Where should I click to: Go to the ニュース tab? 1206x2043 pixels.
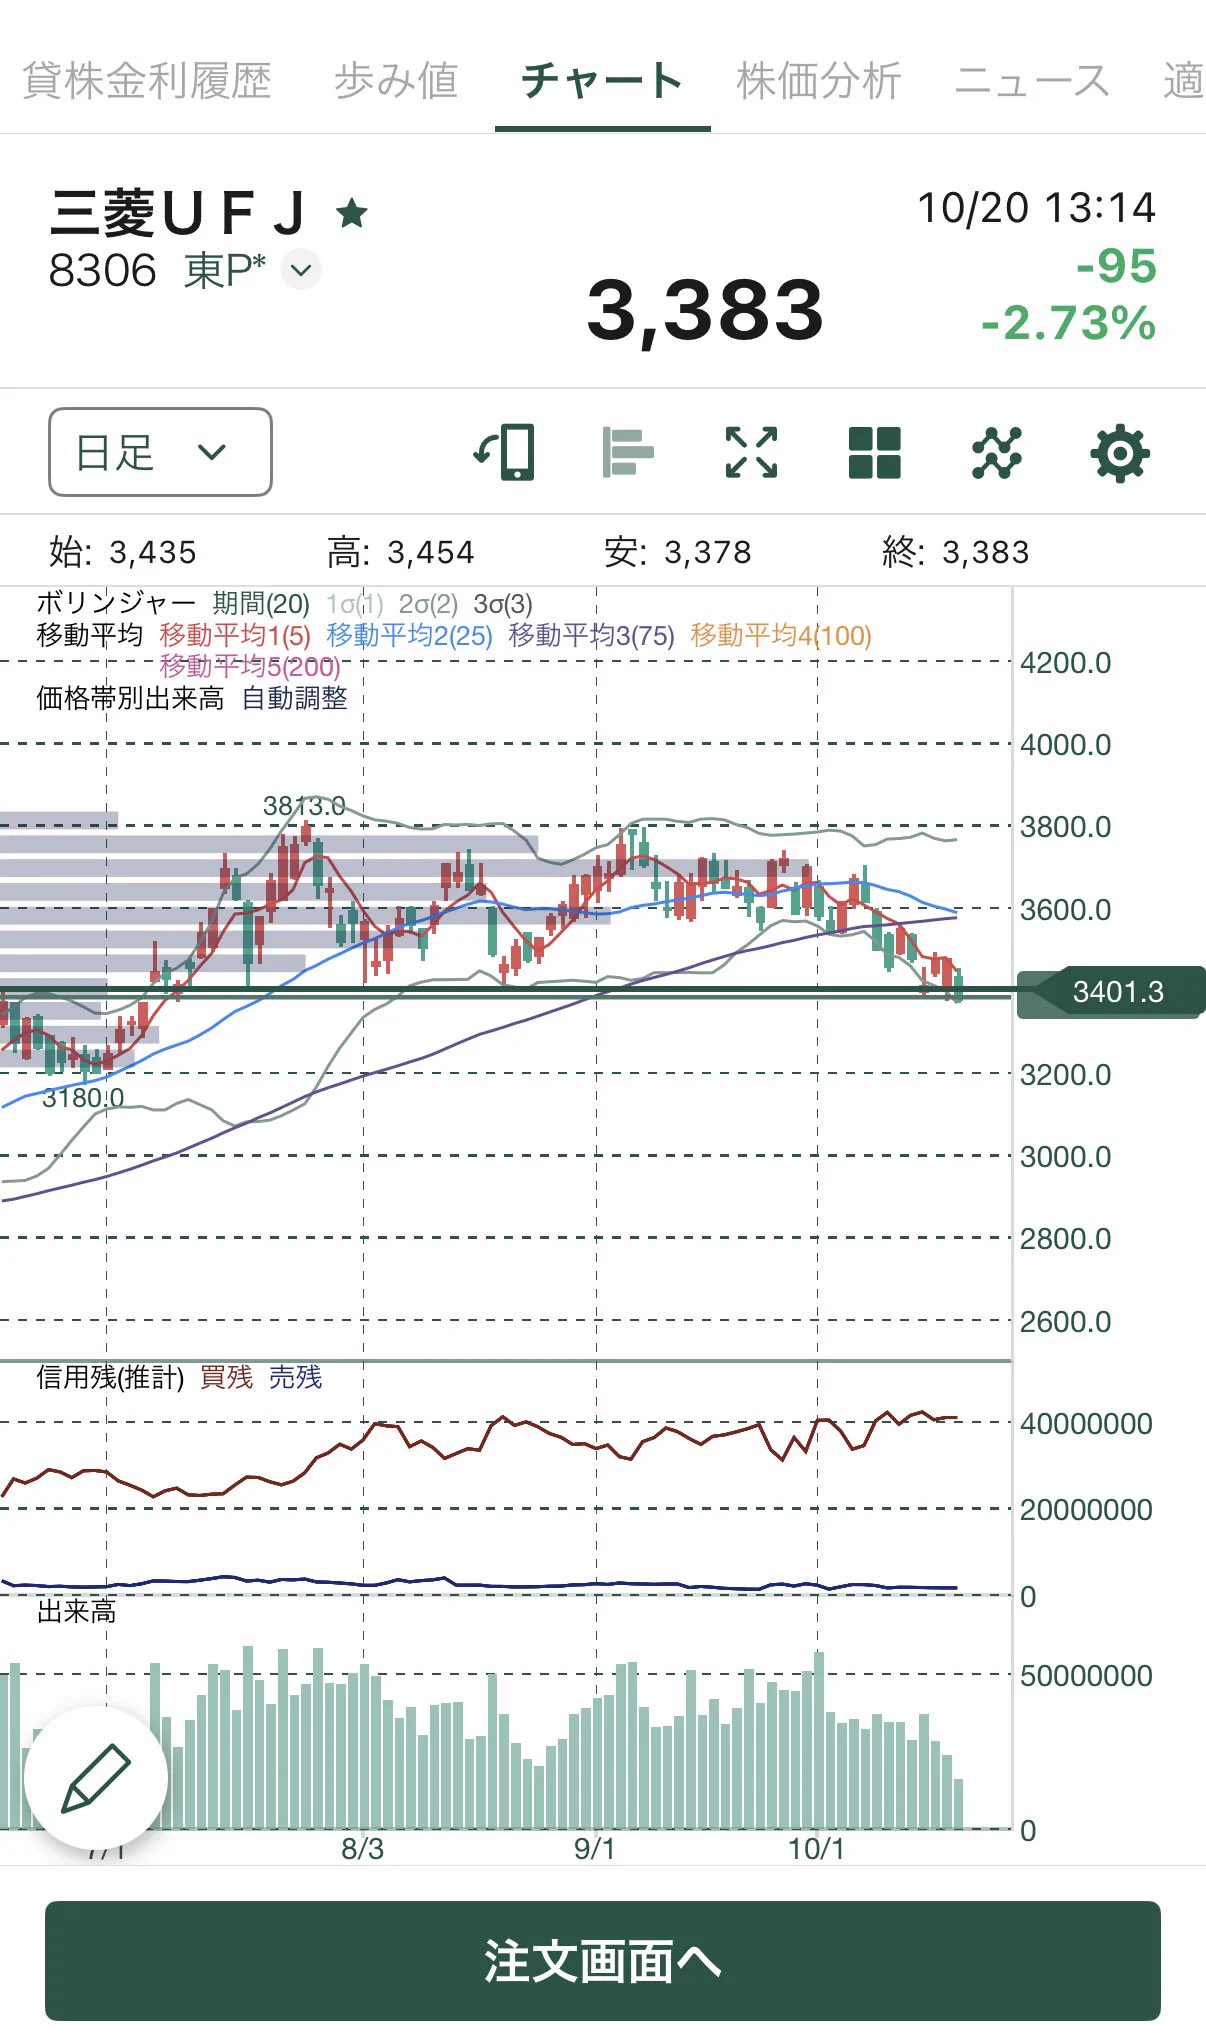[x=1032, y=81]
